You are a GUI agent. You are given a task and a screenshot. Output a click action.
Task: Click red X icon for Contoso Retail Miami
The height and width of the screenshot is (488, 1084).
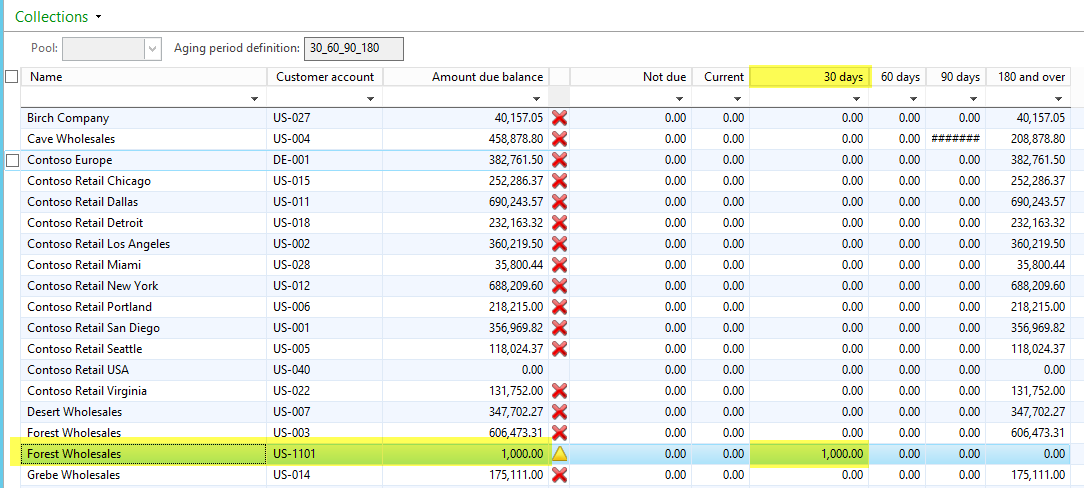[x=559, y=265]
